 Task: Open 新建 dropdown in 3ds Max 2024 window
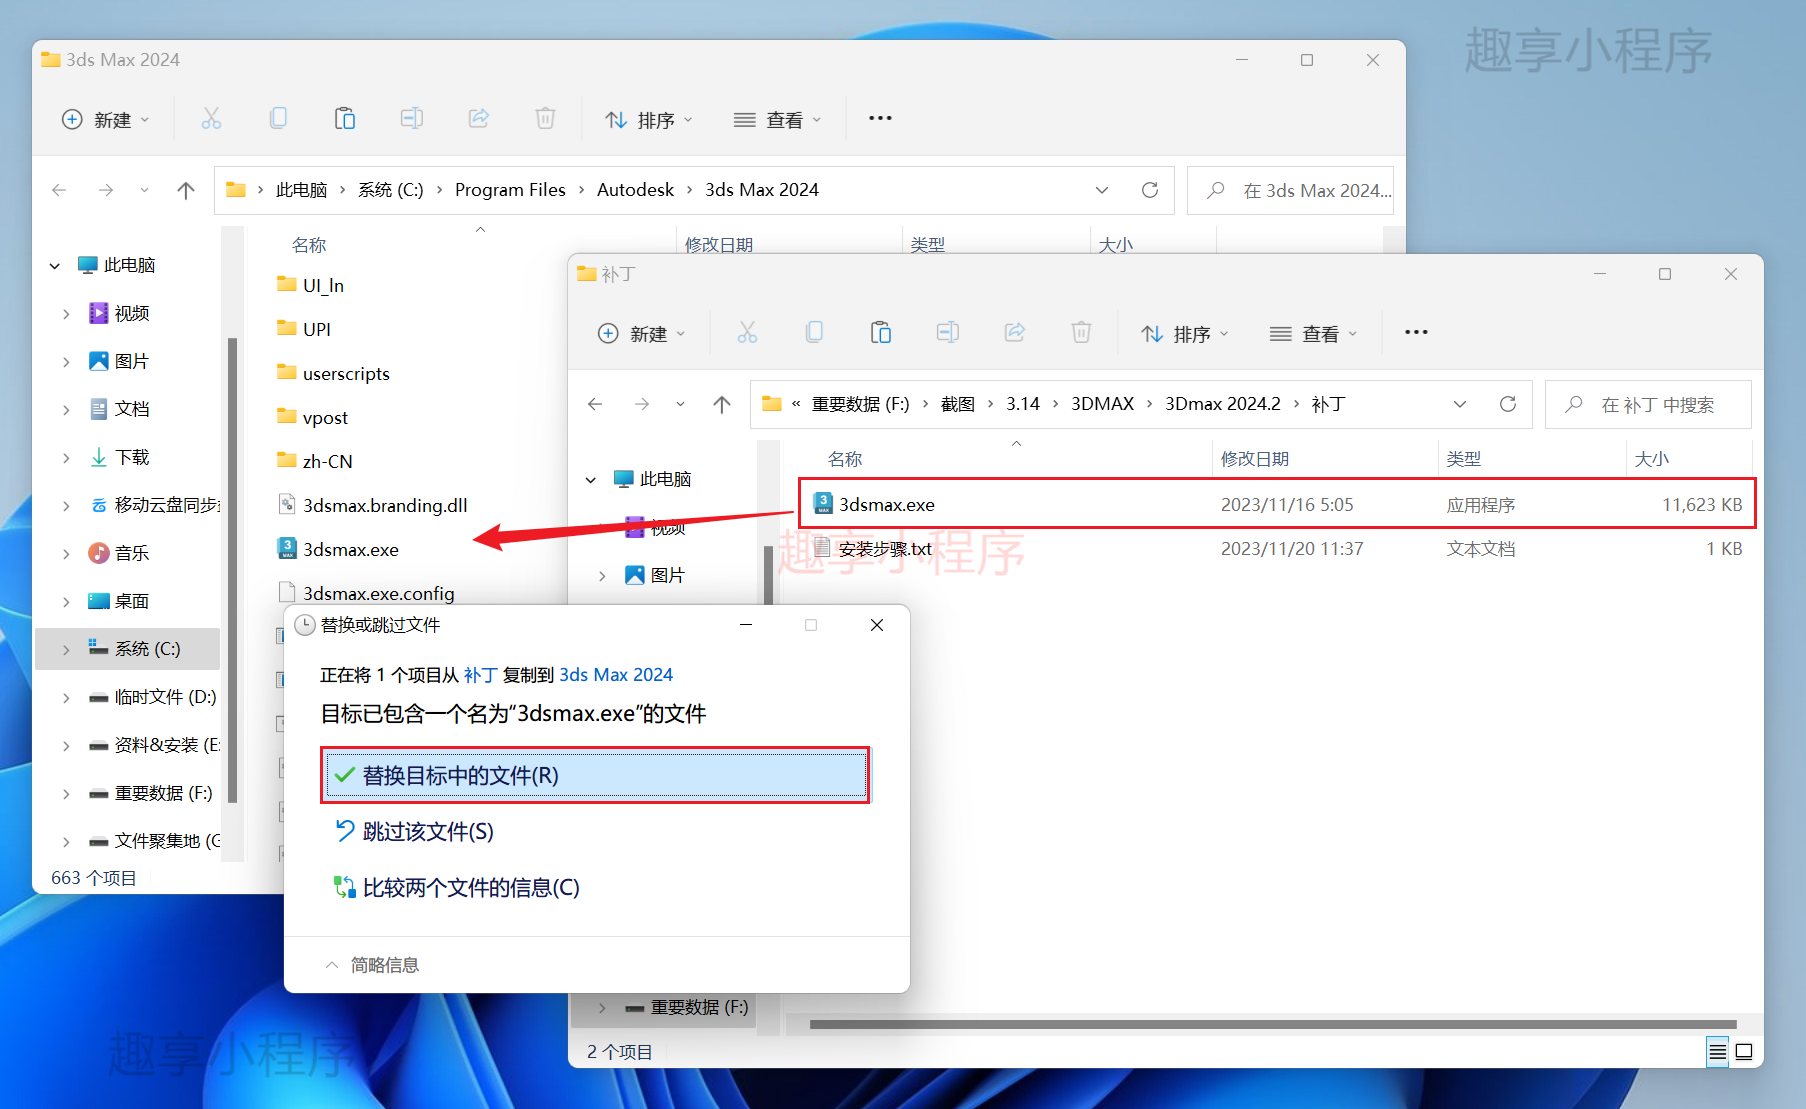coord(106,120)
